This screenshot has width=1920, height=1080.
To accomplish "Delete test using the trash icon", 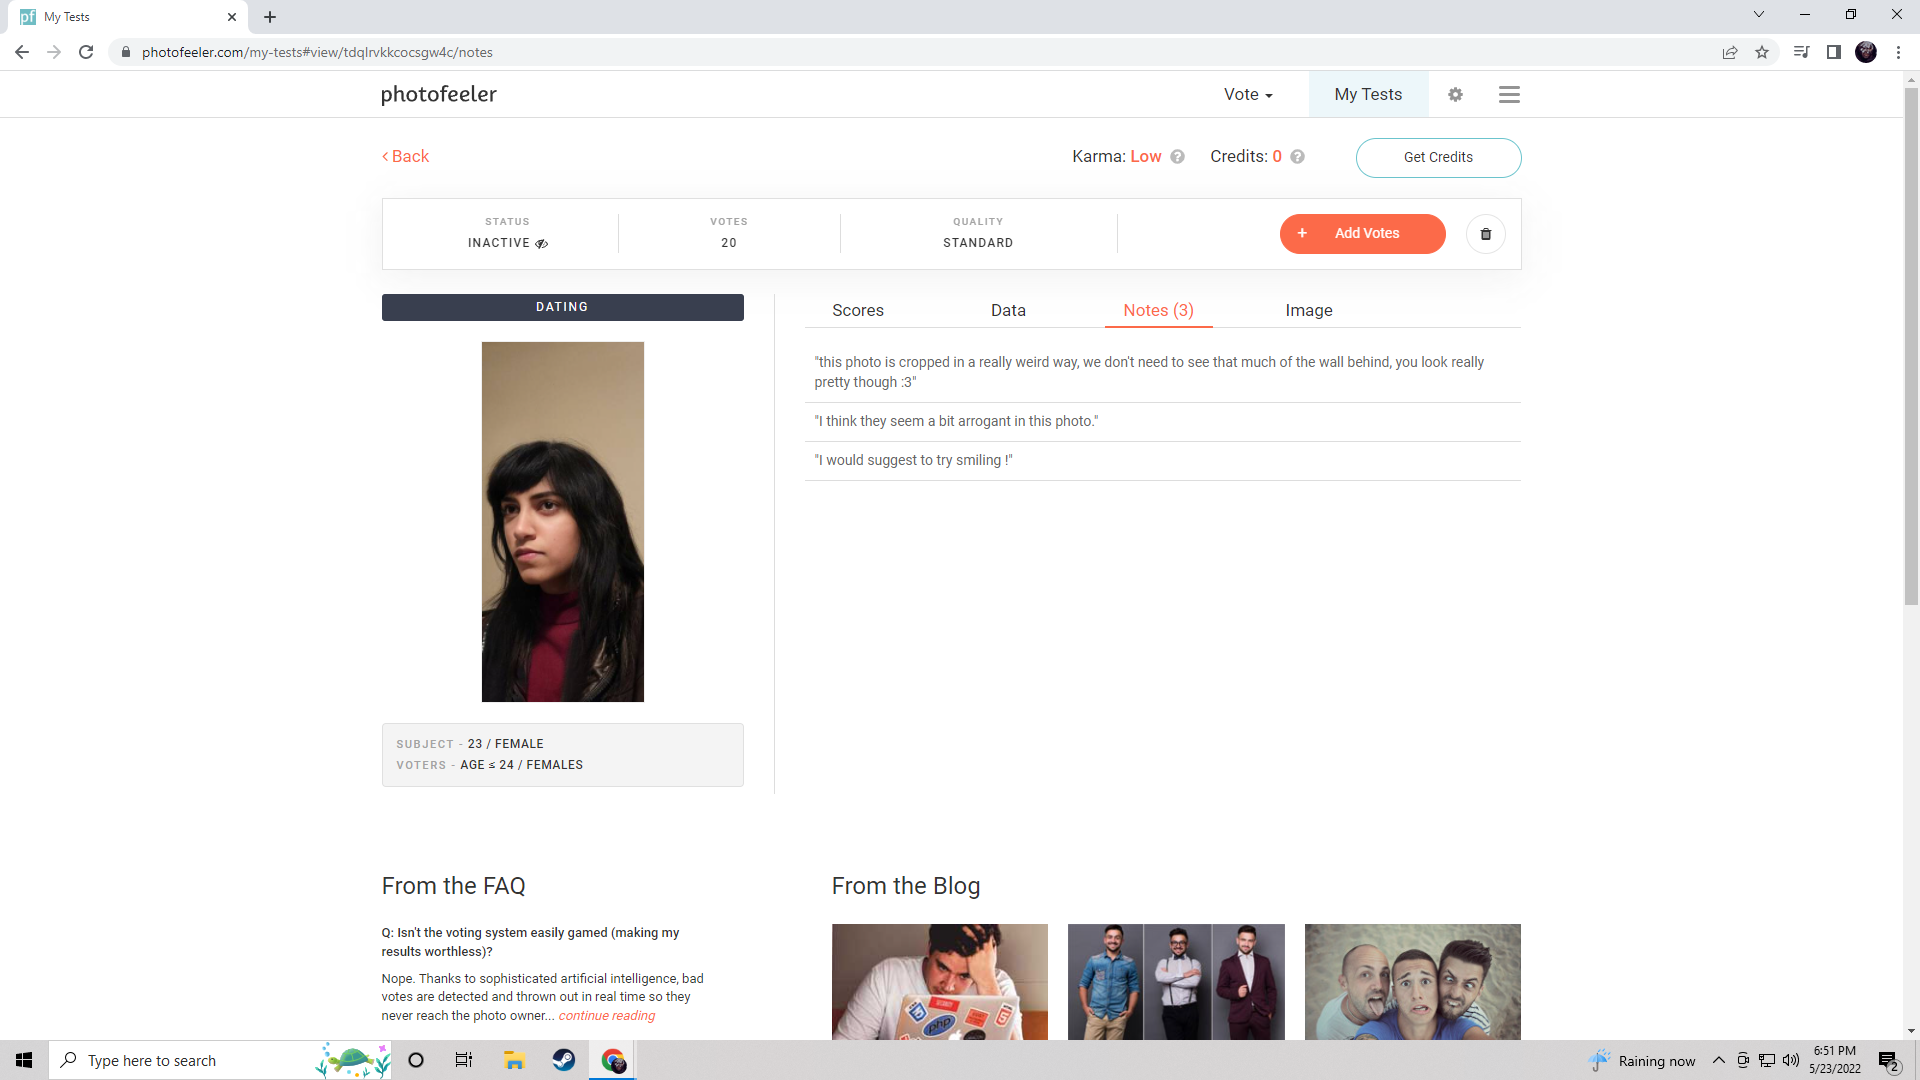I will point(1486,234).
